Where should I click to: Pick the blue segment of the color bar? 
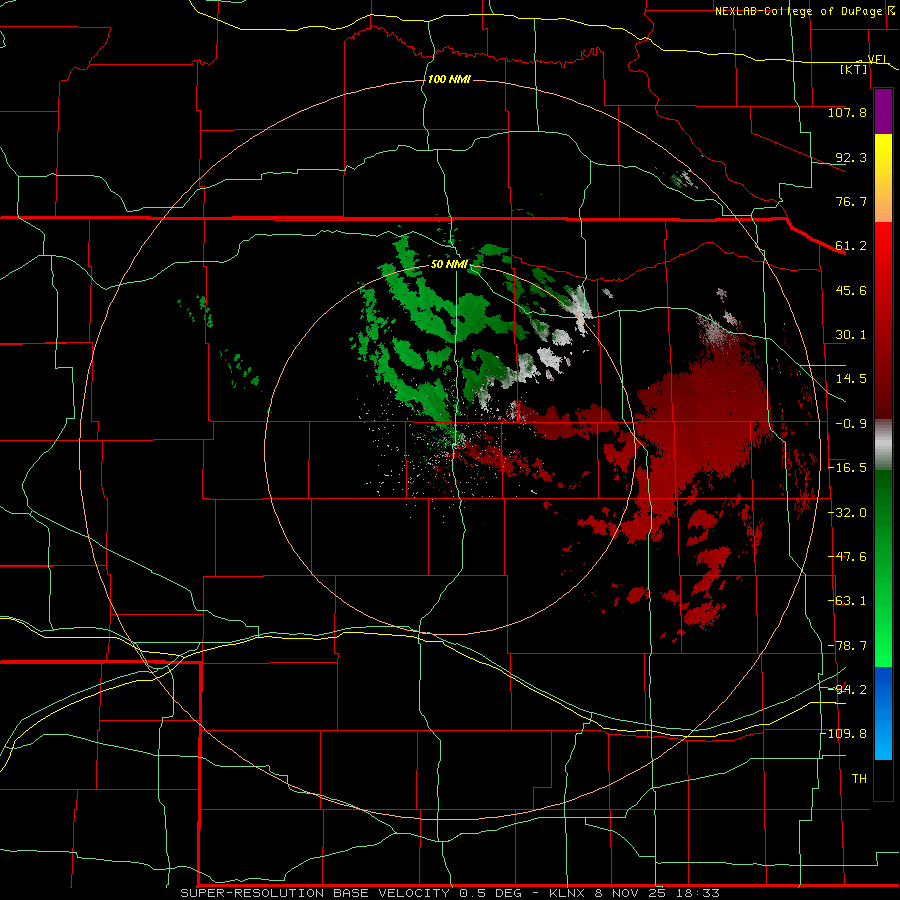[x=883, y=713]
